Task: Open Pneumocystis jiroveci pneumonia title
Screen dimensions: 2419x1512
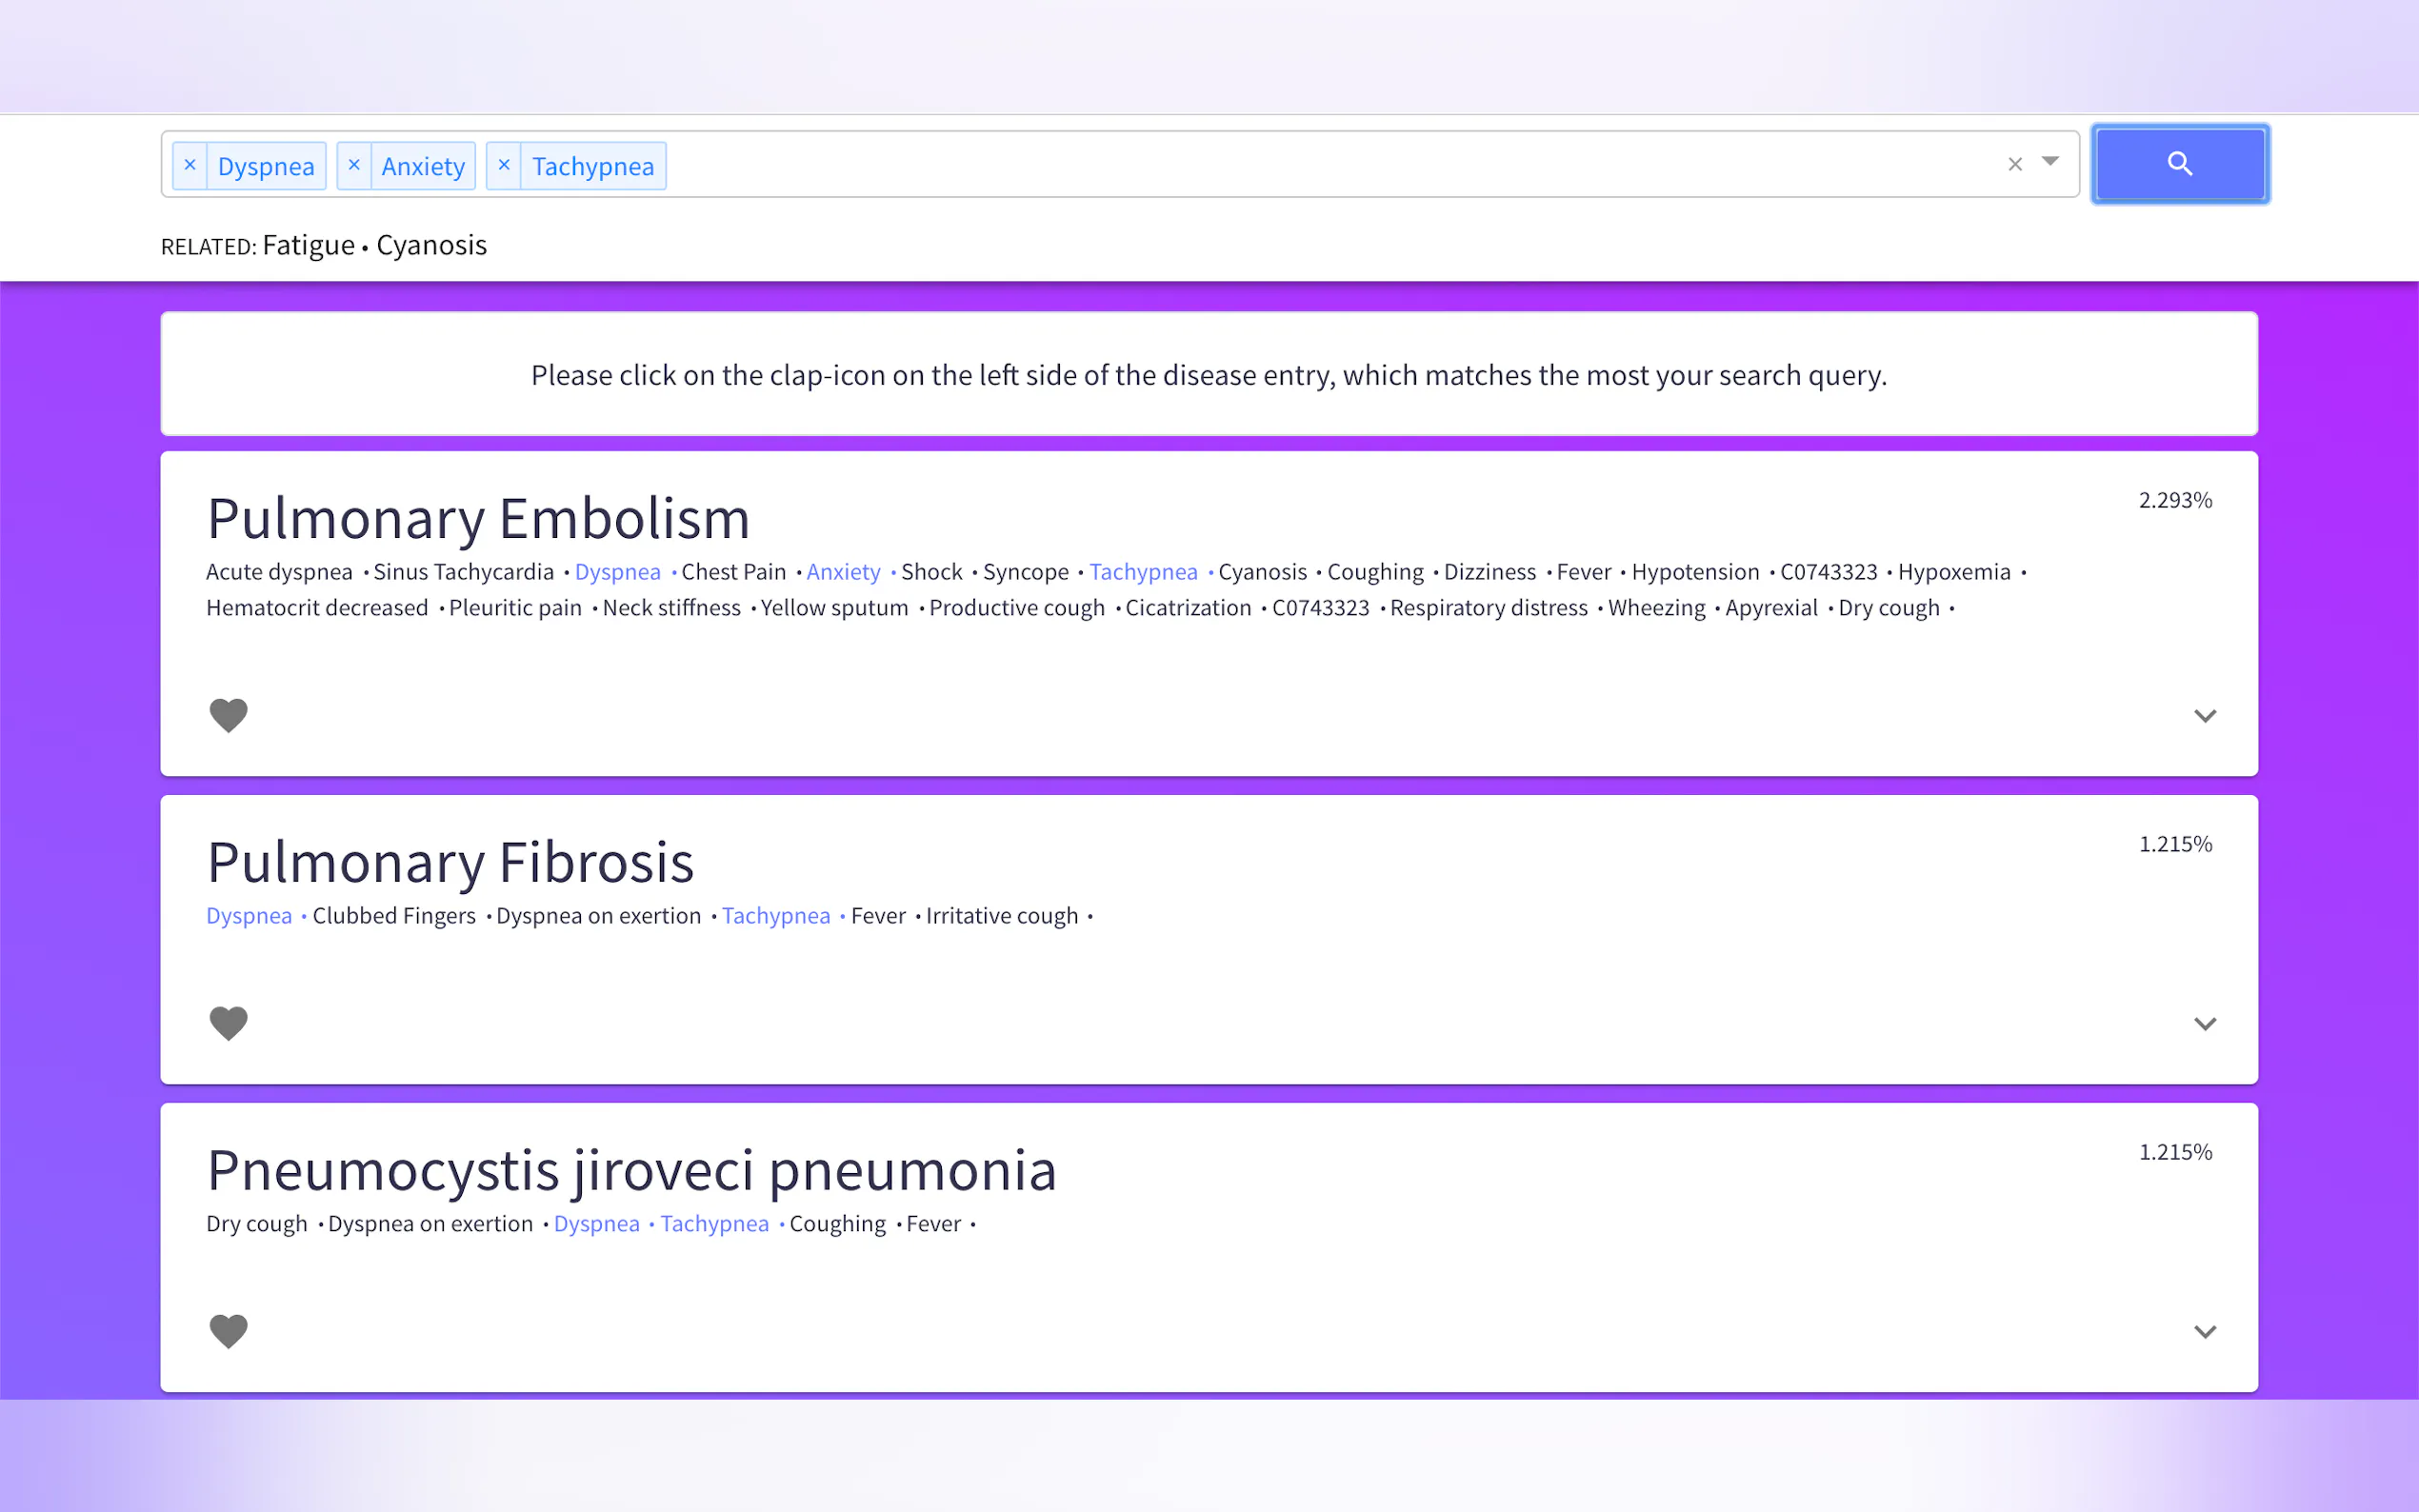Action: (x=631, y=1171)
